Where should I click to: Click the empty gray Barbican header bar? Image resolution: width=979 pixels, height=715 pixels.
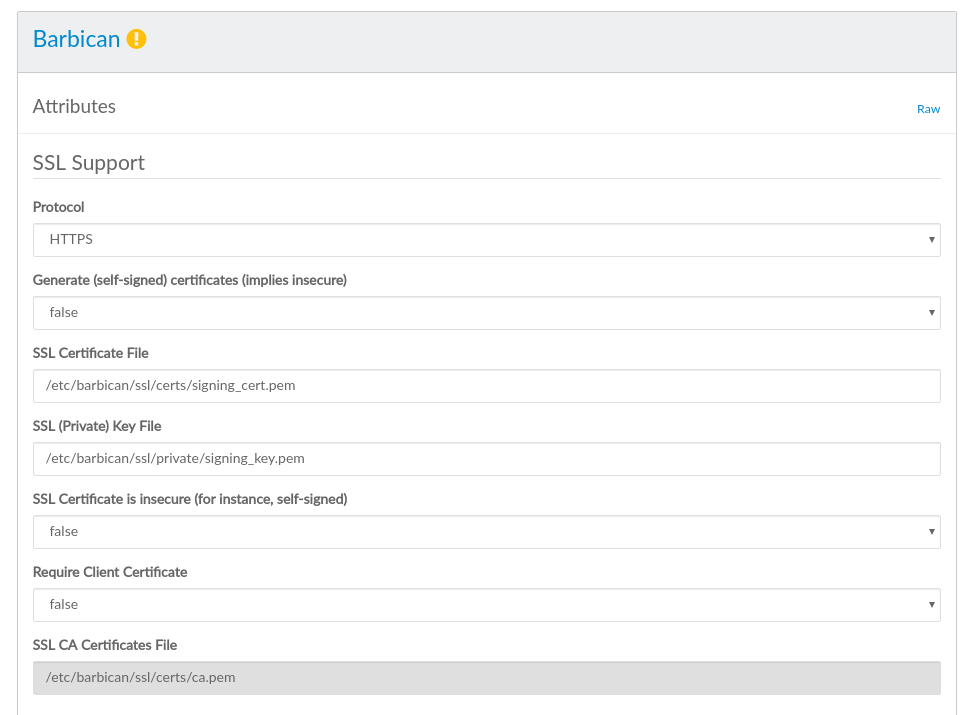(550, 42)
